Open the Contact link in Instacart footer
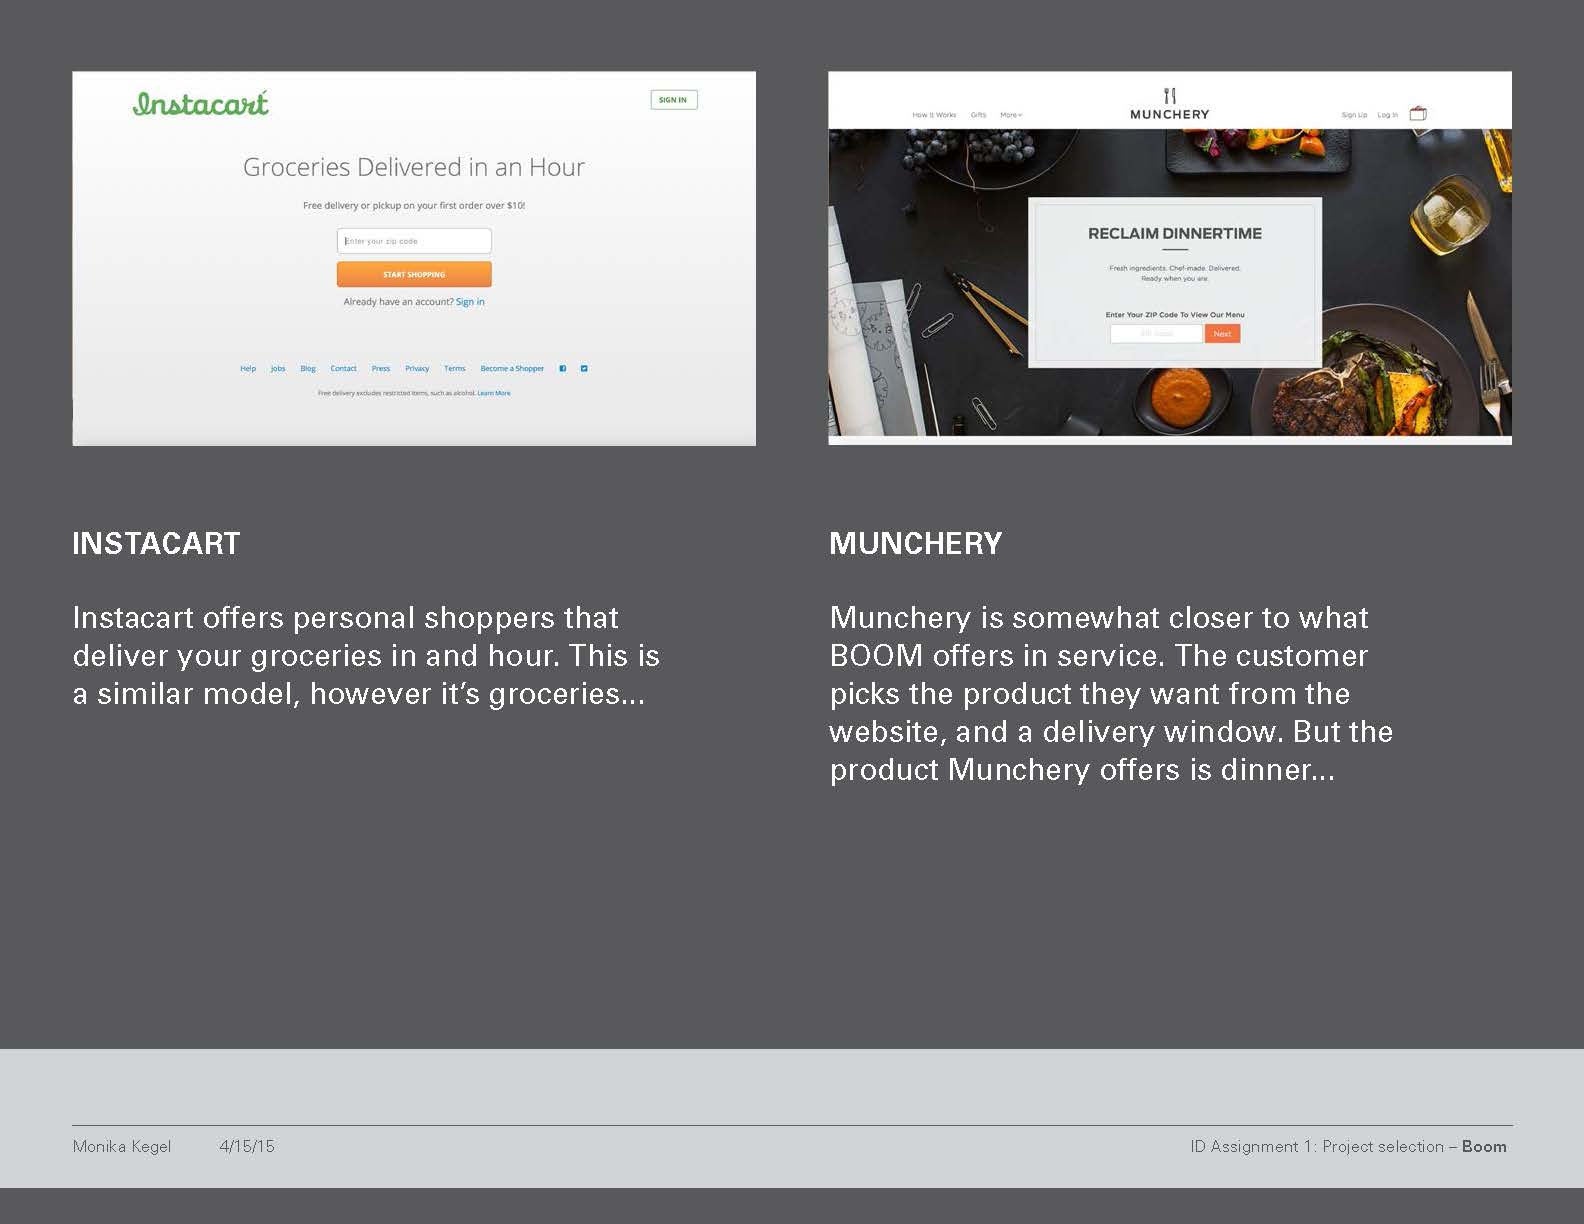 click(344, 369)
